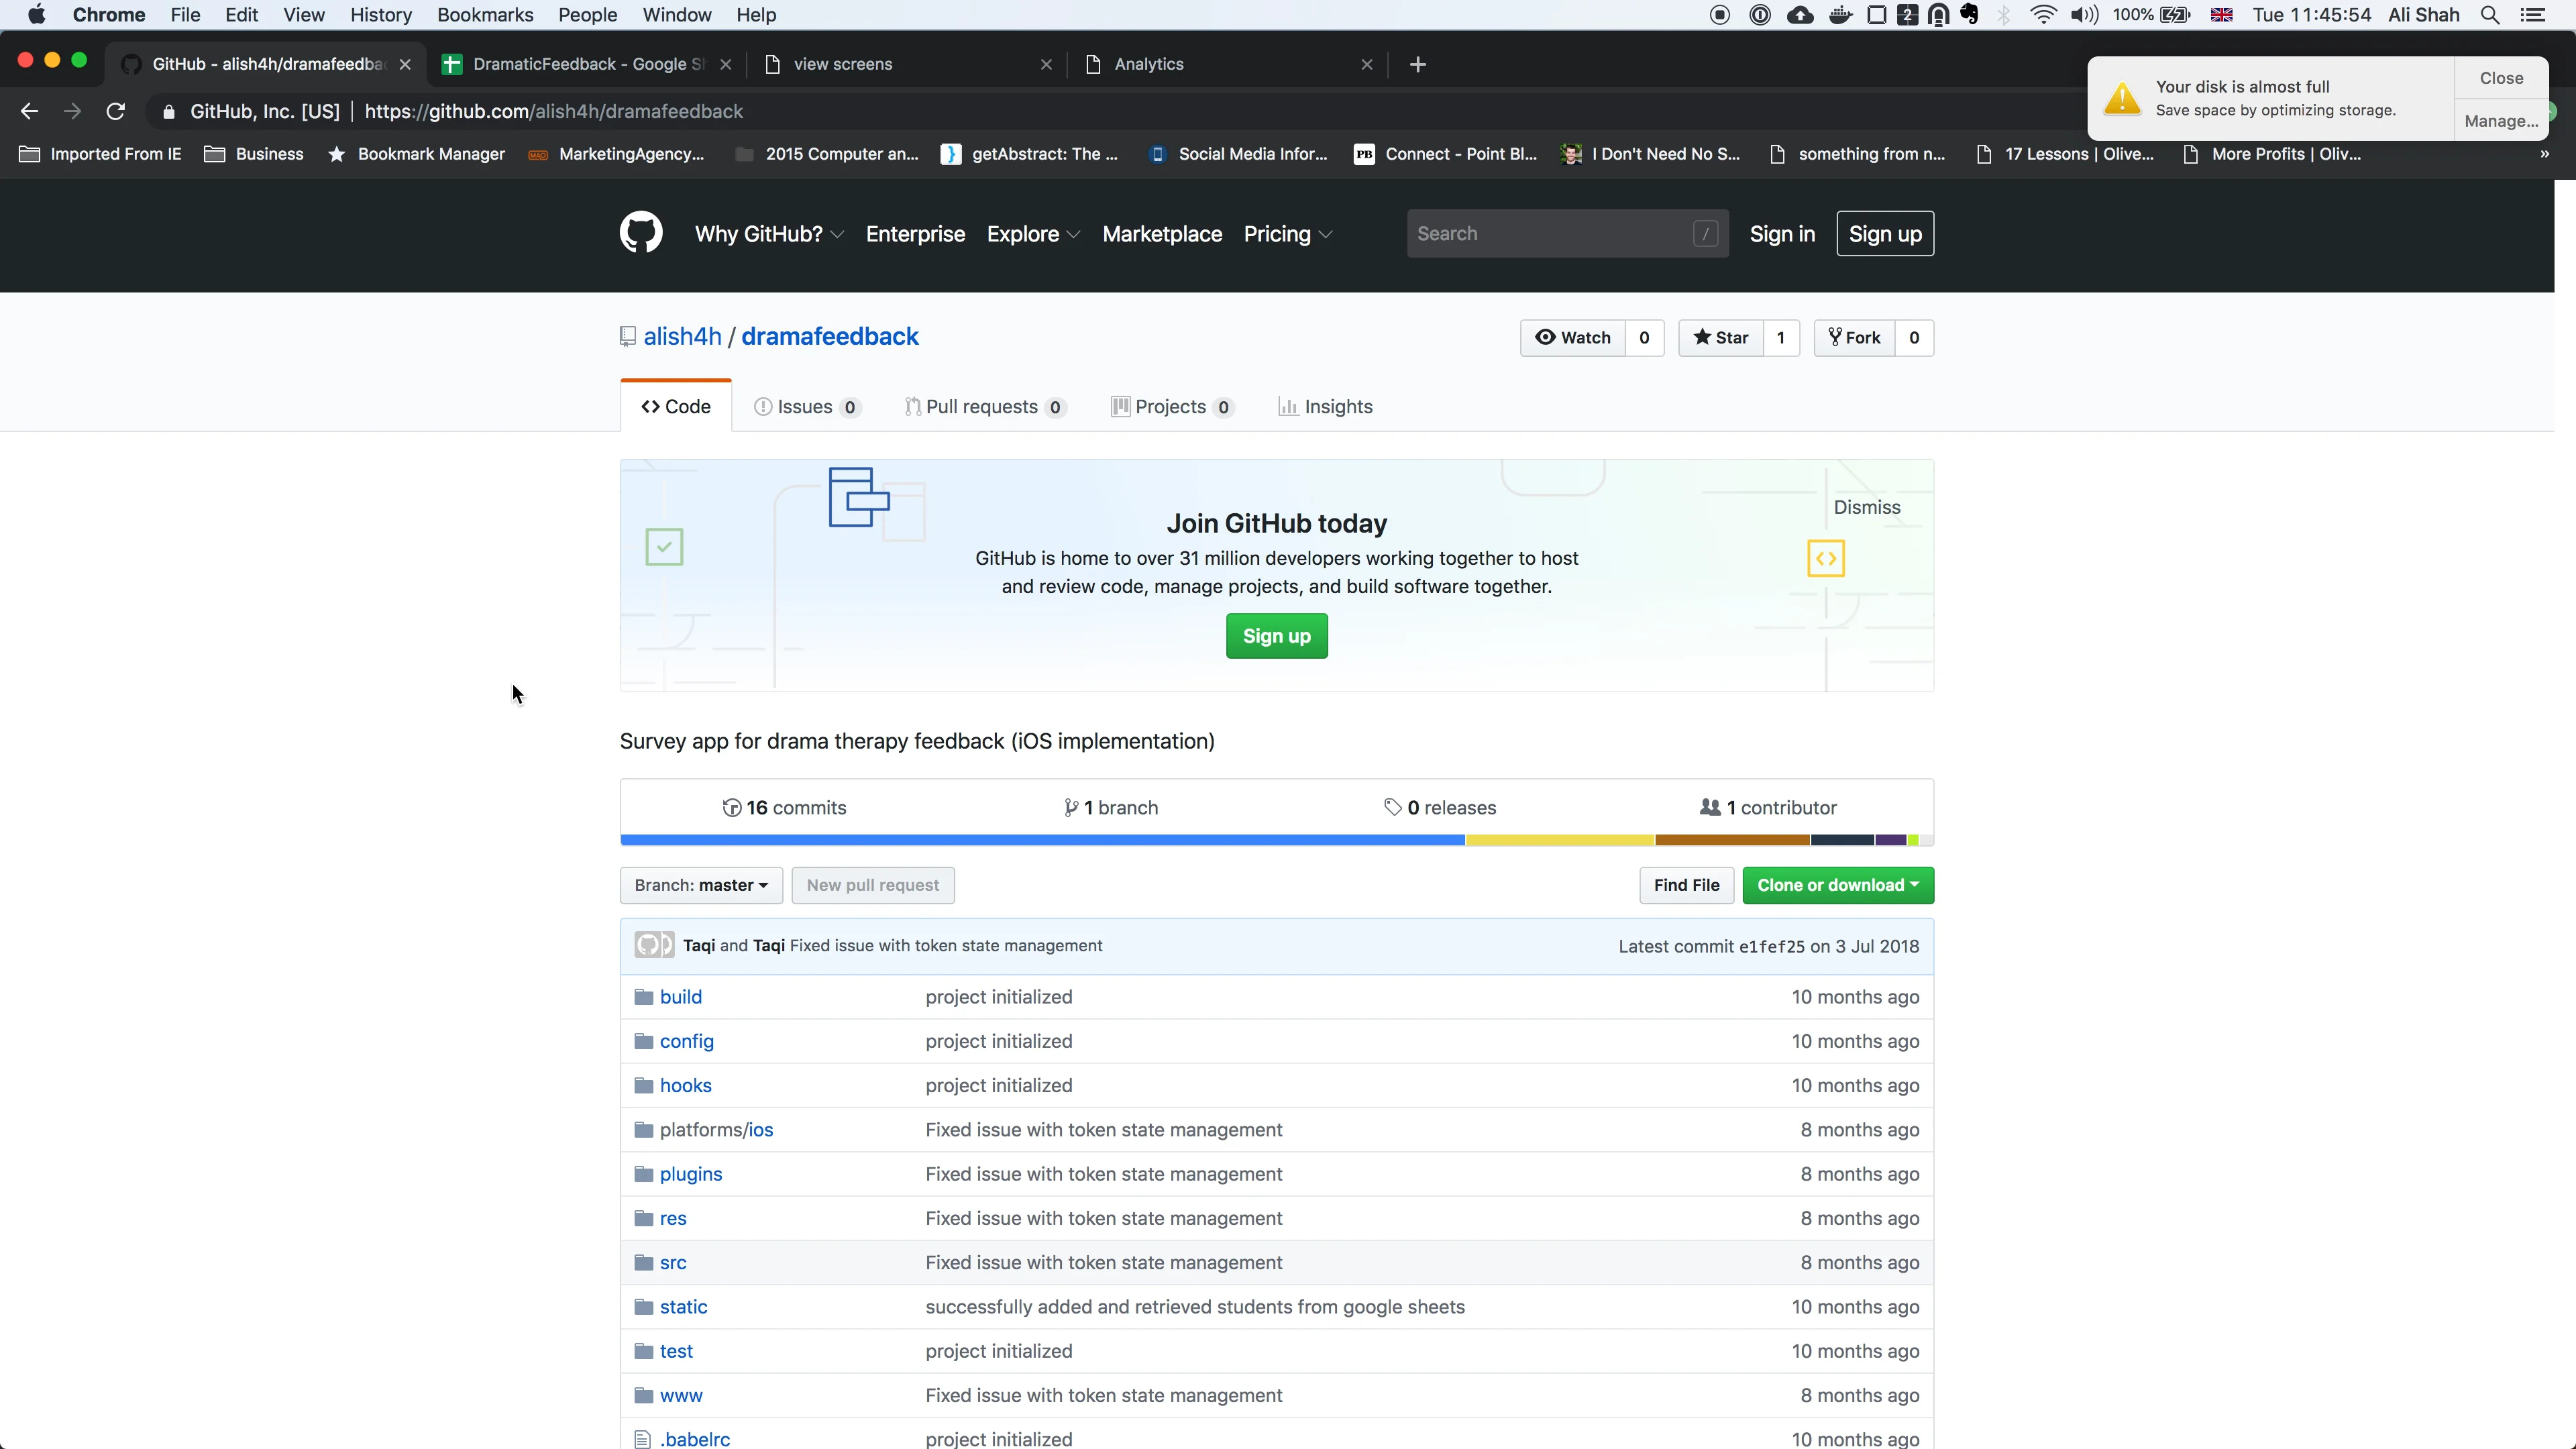Dismiss the Join GitHub banner

[x=1867, y=507]
